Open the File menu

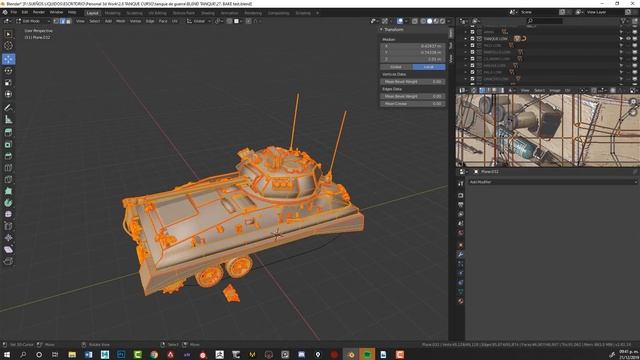coord(14,12)
